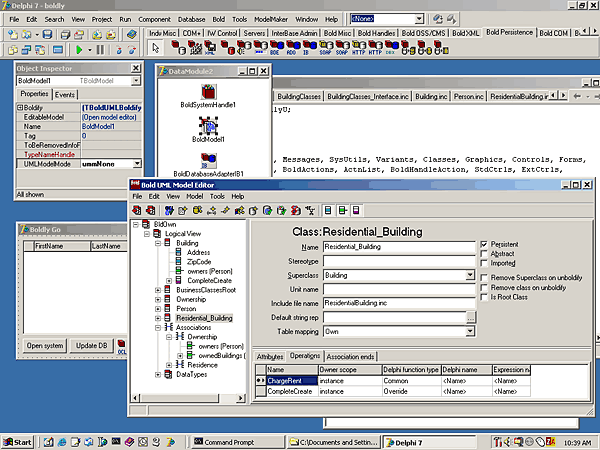Collapse the Associations node in model tree
600x450 pixels.
pos(158,328)
